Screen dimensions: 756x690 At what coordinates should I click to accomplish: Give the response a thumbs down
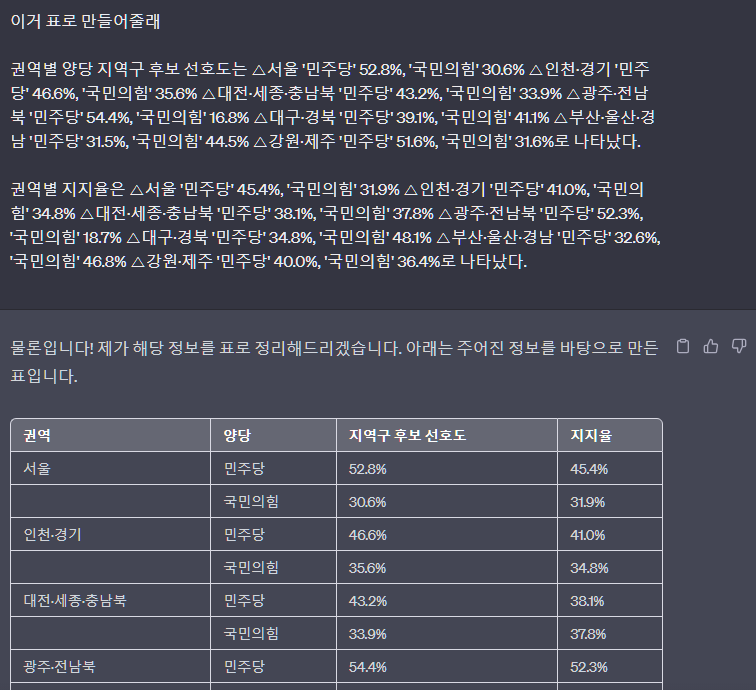click(739, 347)
